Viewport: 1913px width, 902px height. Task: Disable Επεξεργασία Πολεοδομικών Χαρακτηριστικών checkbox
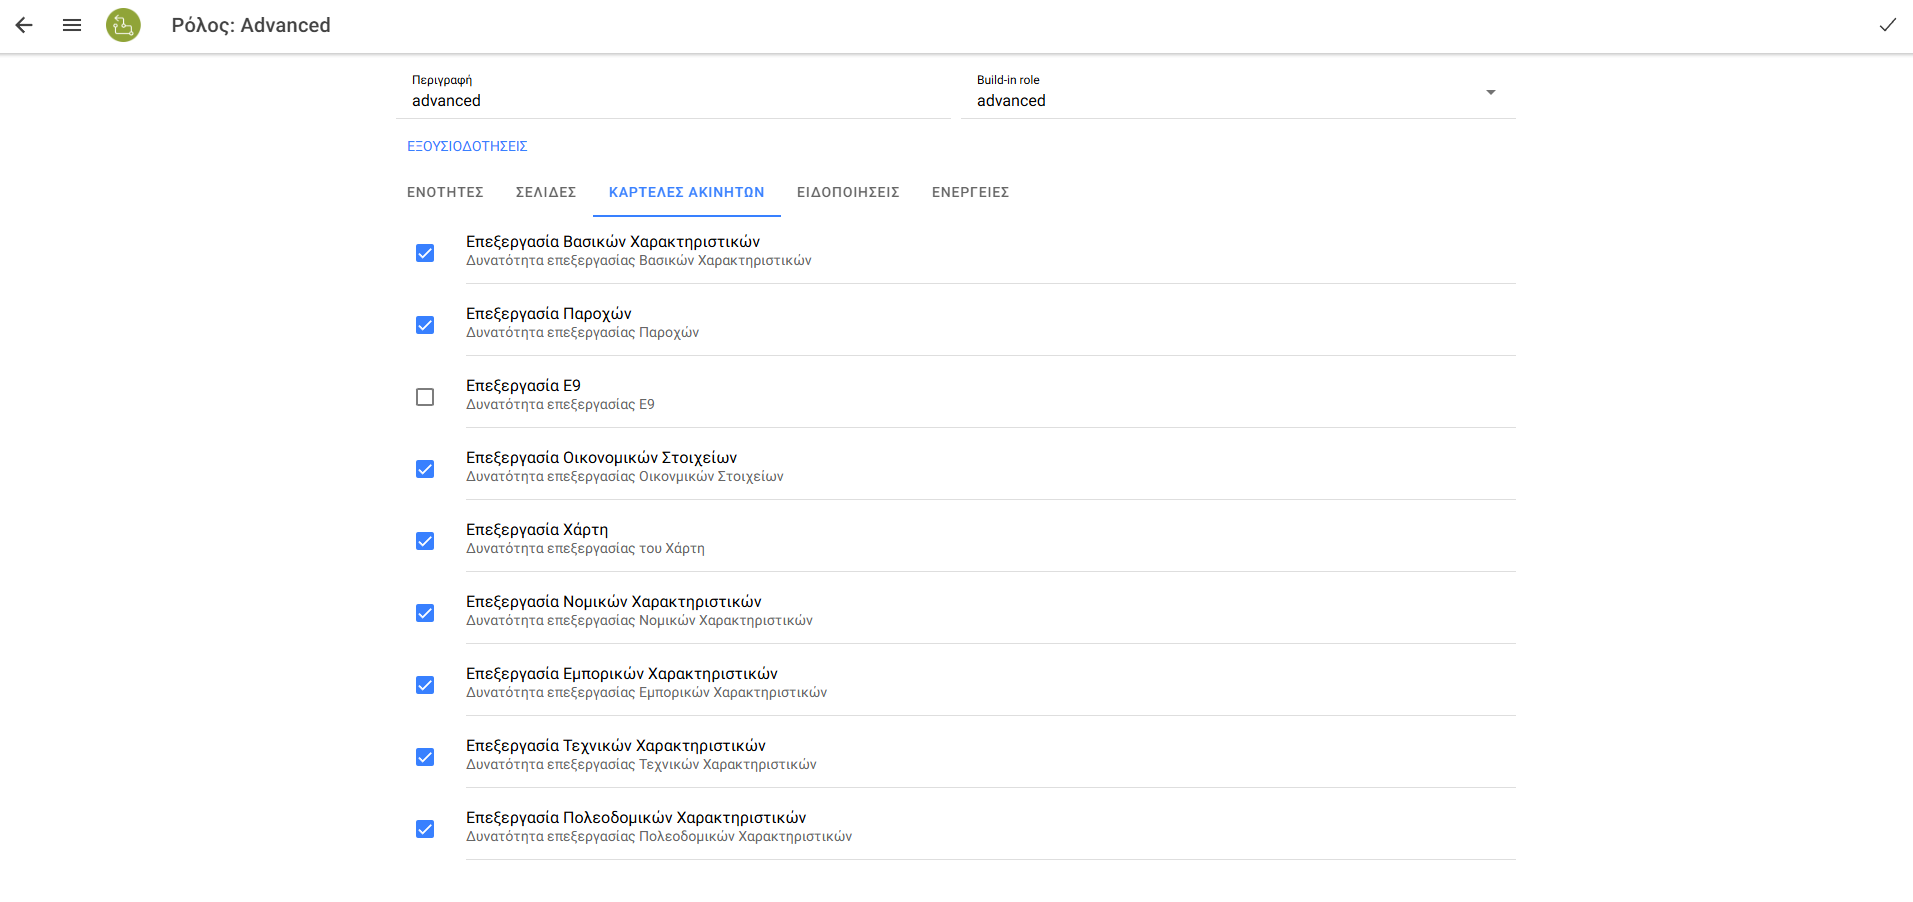tap(425, 829)
